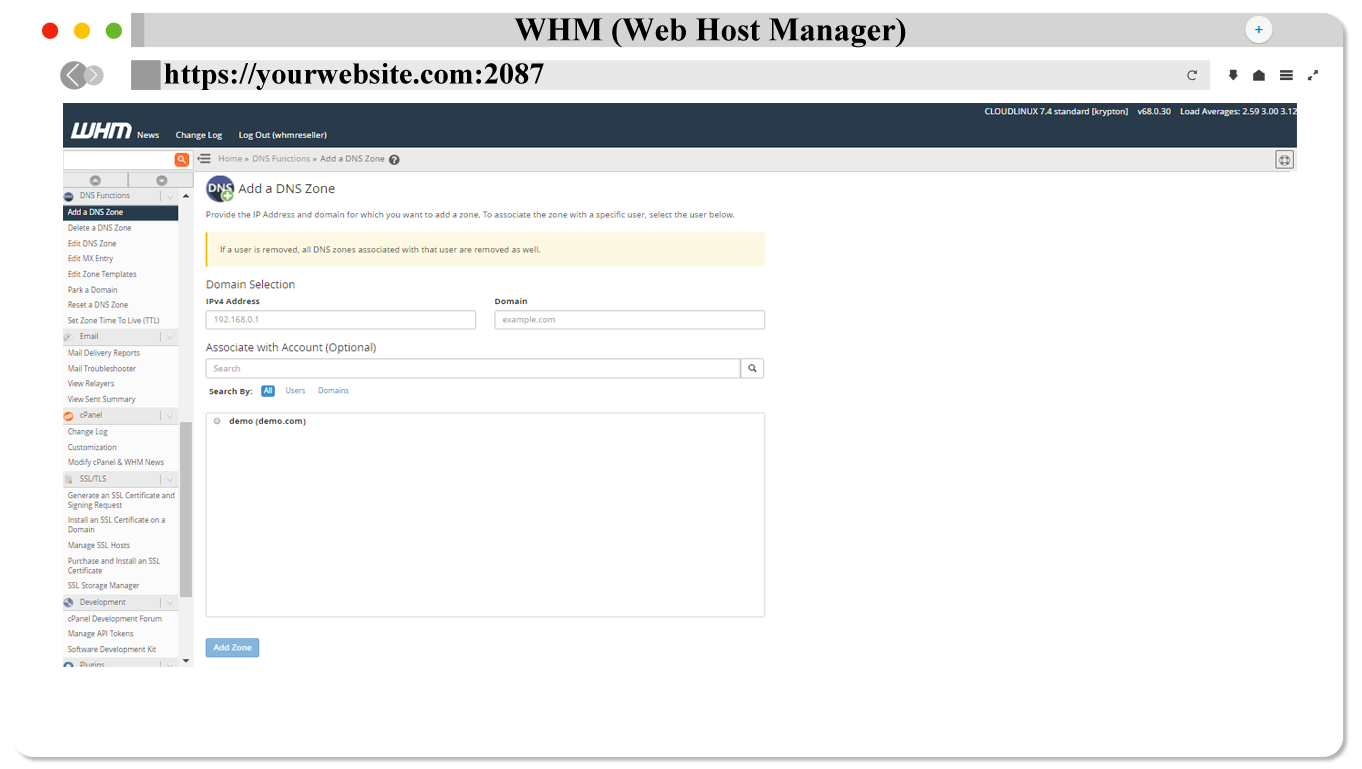Click the Development section icon
Image resolution: width=1362 pixels, height=769 pixels.
coord(68,603)
